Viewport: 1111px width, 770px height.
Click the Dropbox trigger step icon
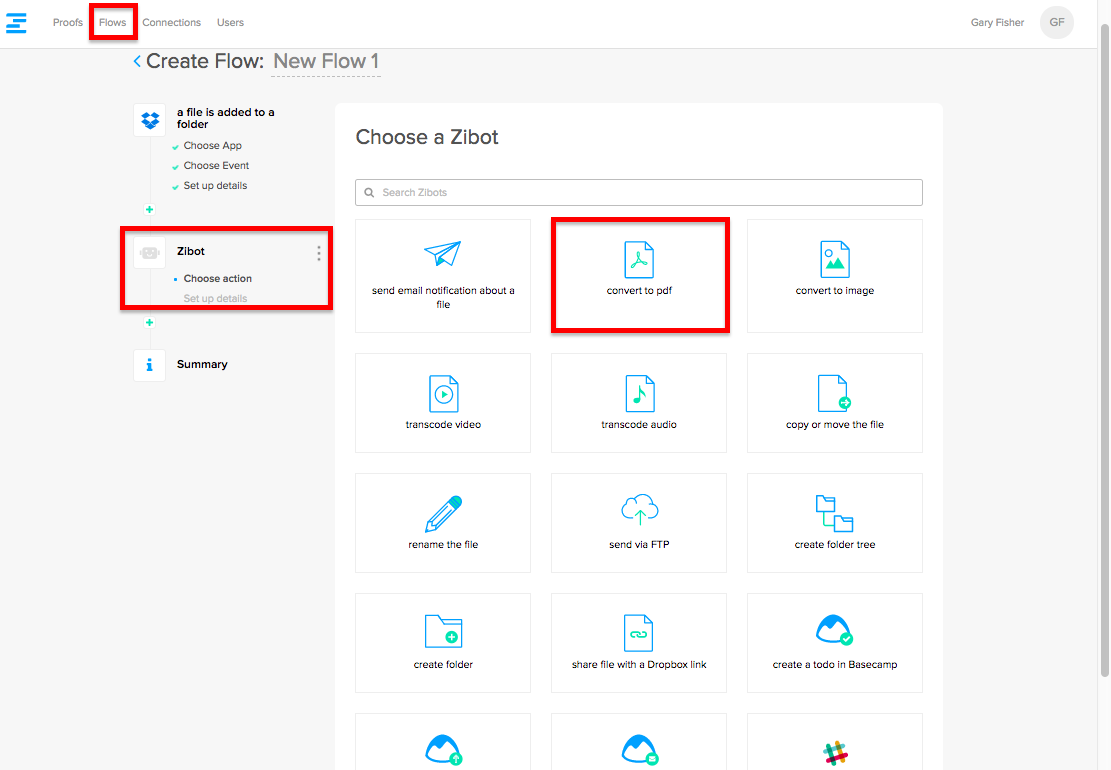pos(150,121)
